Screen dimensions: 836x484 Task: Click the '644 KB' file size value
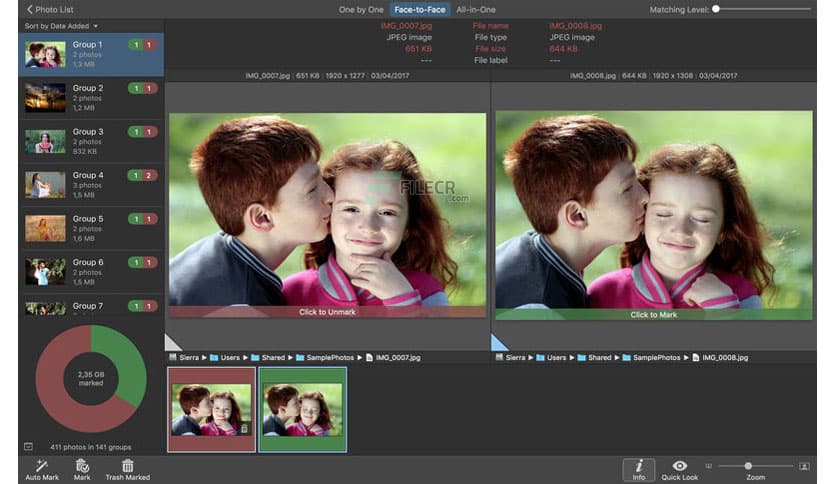[x=564, y=49]
